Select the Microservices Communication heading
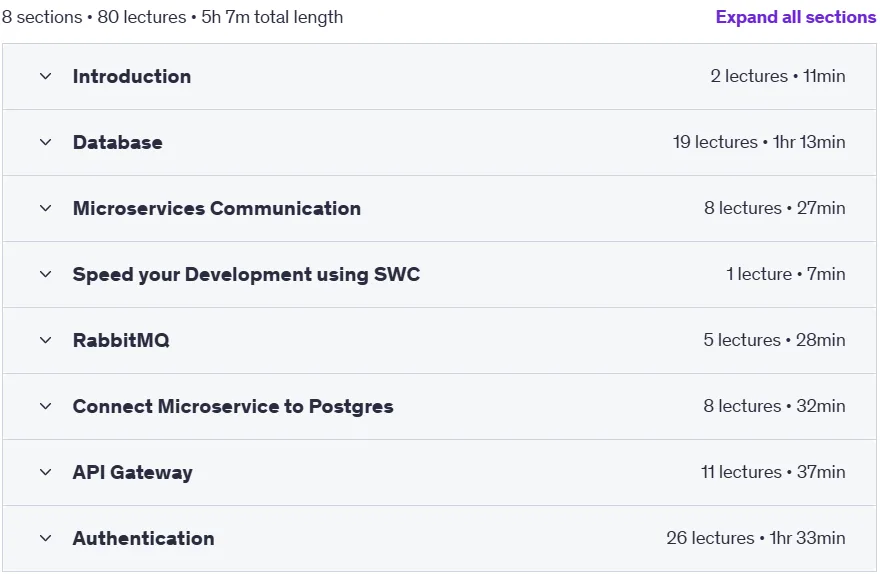The image size is (880, 574). [217, 208]
